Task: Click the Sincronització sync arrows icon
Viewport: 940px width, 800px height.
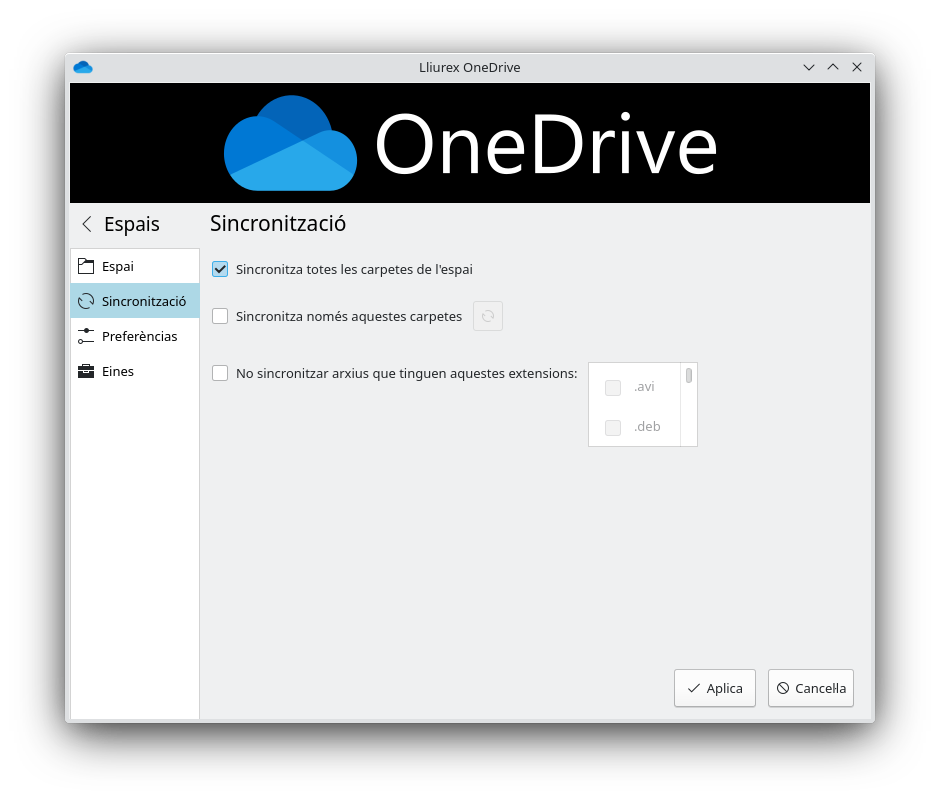Action: pyautogui.click(x=86, y=301)
